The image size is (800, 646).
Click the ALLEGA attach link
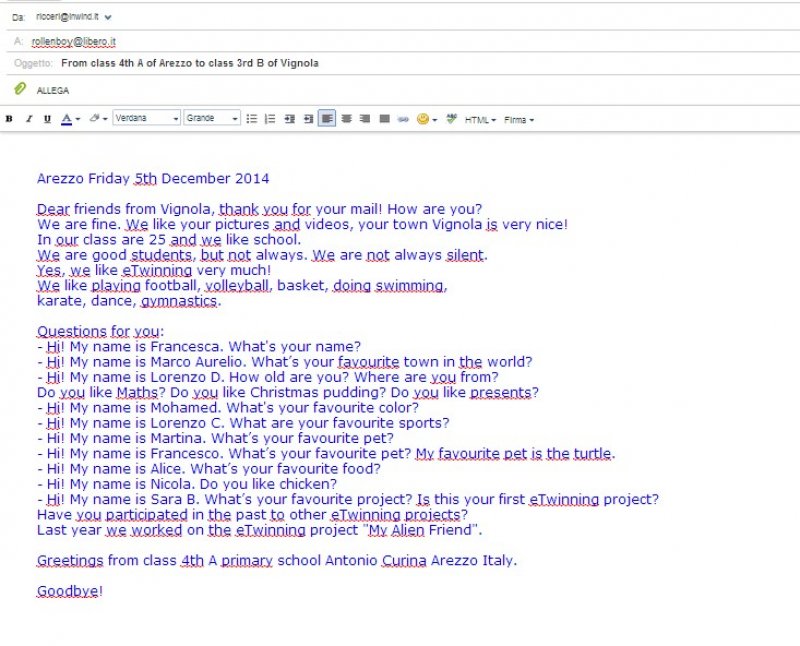click(53, 91)
